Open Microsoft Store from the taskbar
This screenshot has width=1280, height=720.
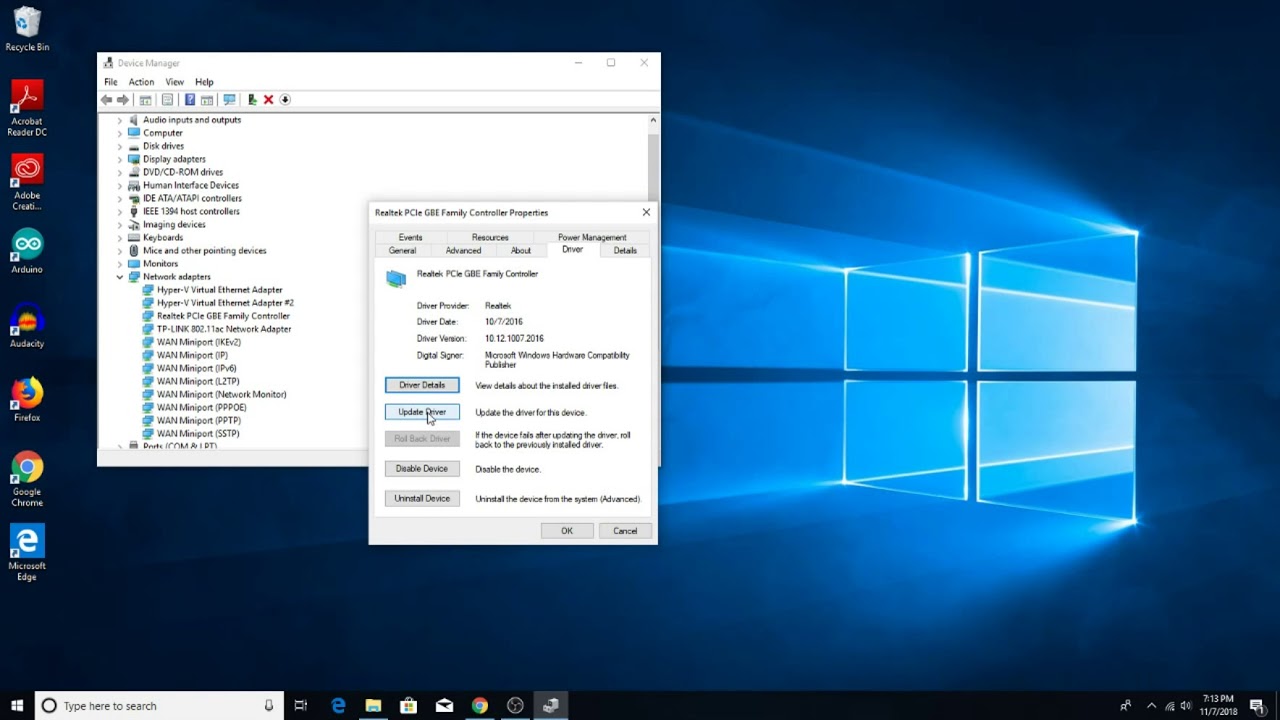pos(408,705)
